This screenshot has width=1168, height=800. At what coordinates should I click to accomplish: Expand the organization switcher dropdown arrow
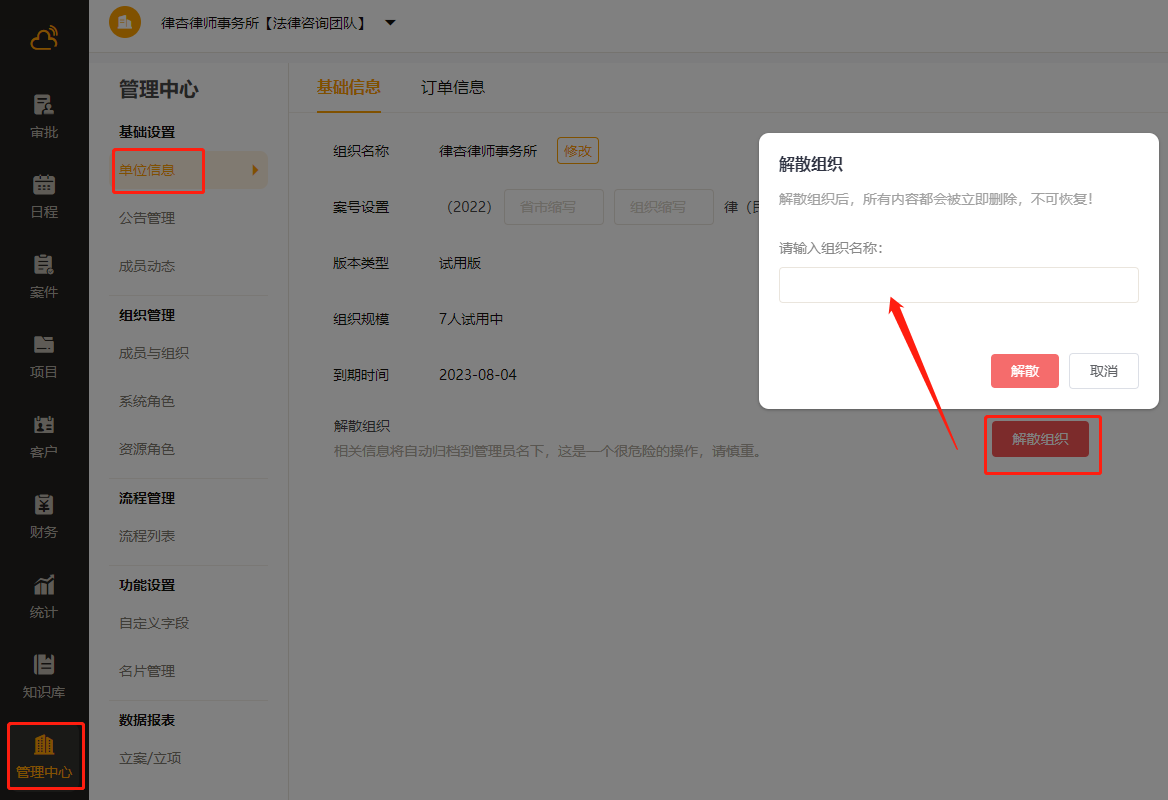pos(390,22)
